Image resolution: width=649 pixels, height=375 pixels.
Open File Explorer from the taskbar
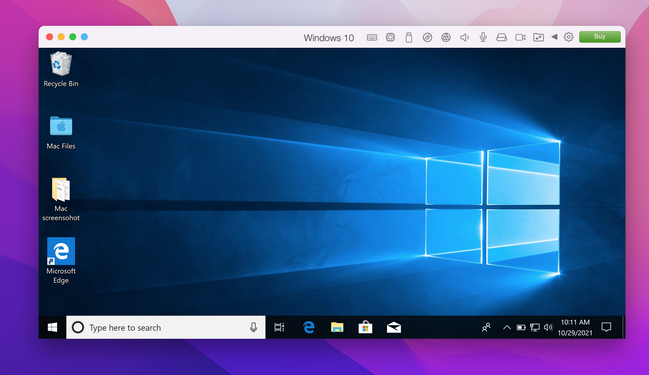[x=337, y=327]
